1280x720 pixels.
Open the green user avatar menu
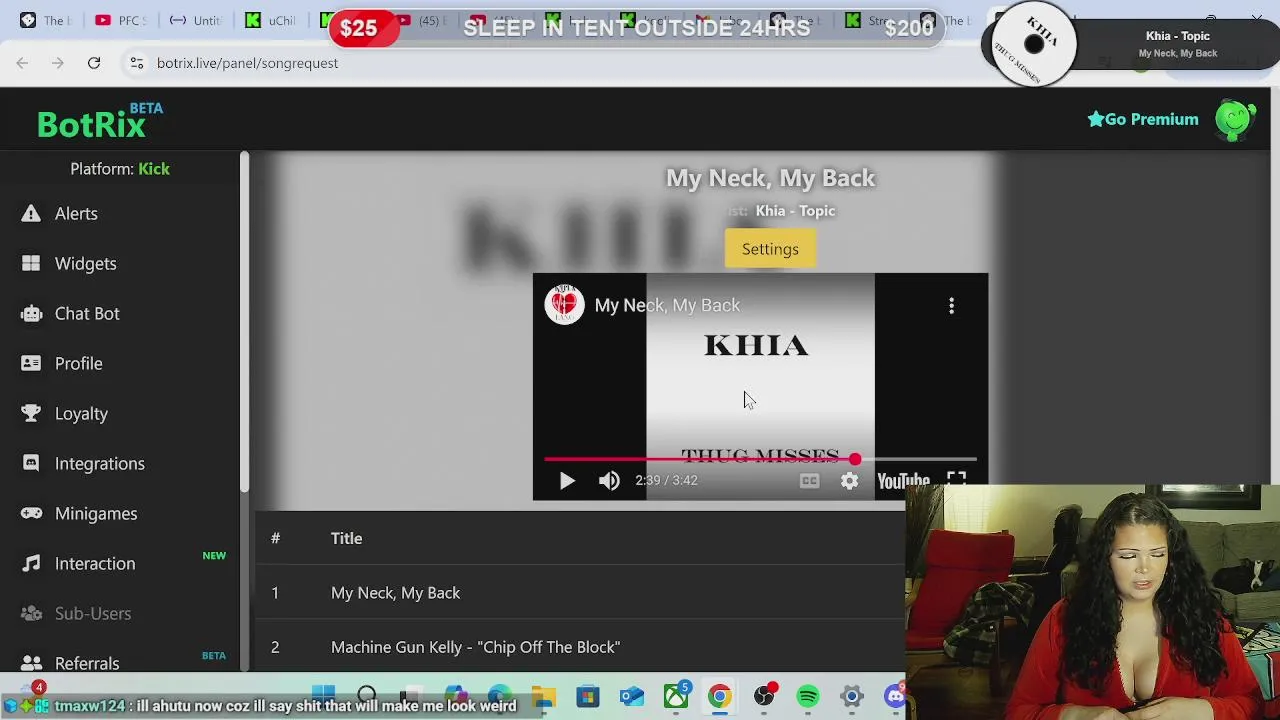pos(1236,119)
